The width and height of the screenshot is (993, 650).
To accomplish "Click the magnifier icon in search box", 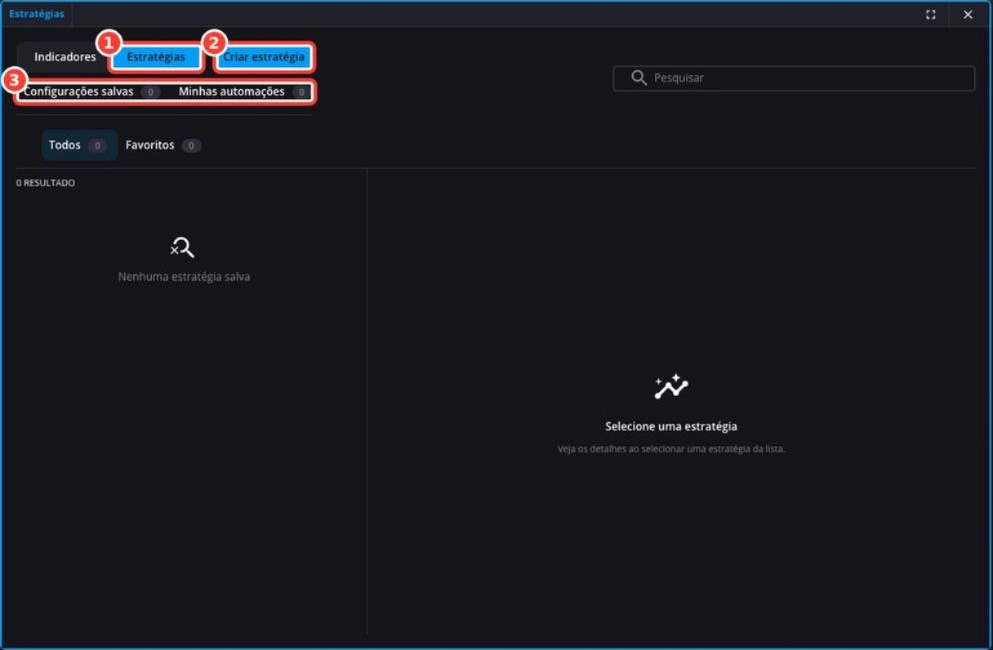I will tap(638, 78).
